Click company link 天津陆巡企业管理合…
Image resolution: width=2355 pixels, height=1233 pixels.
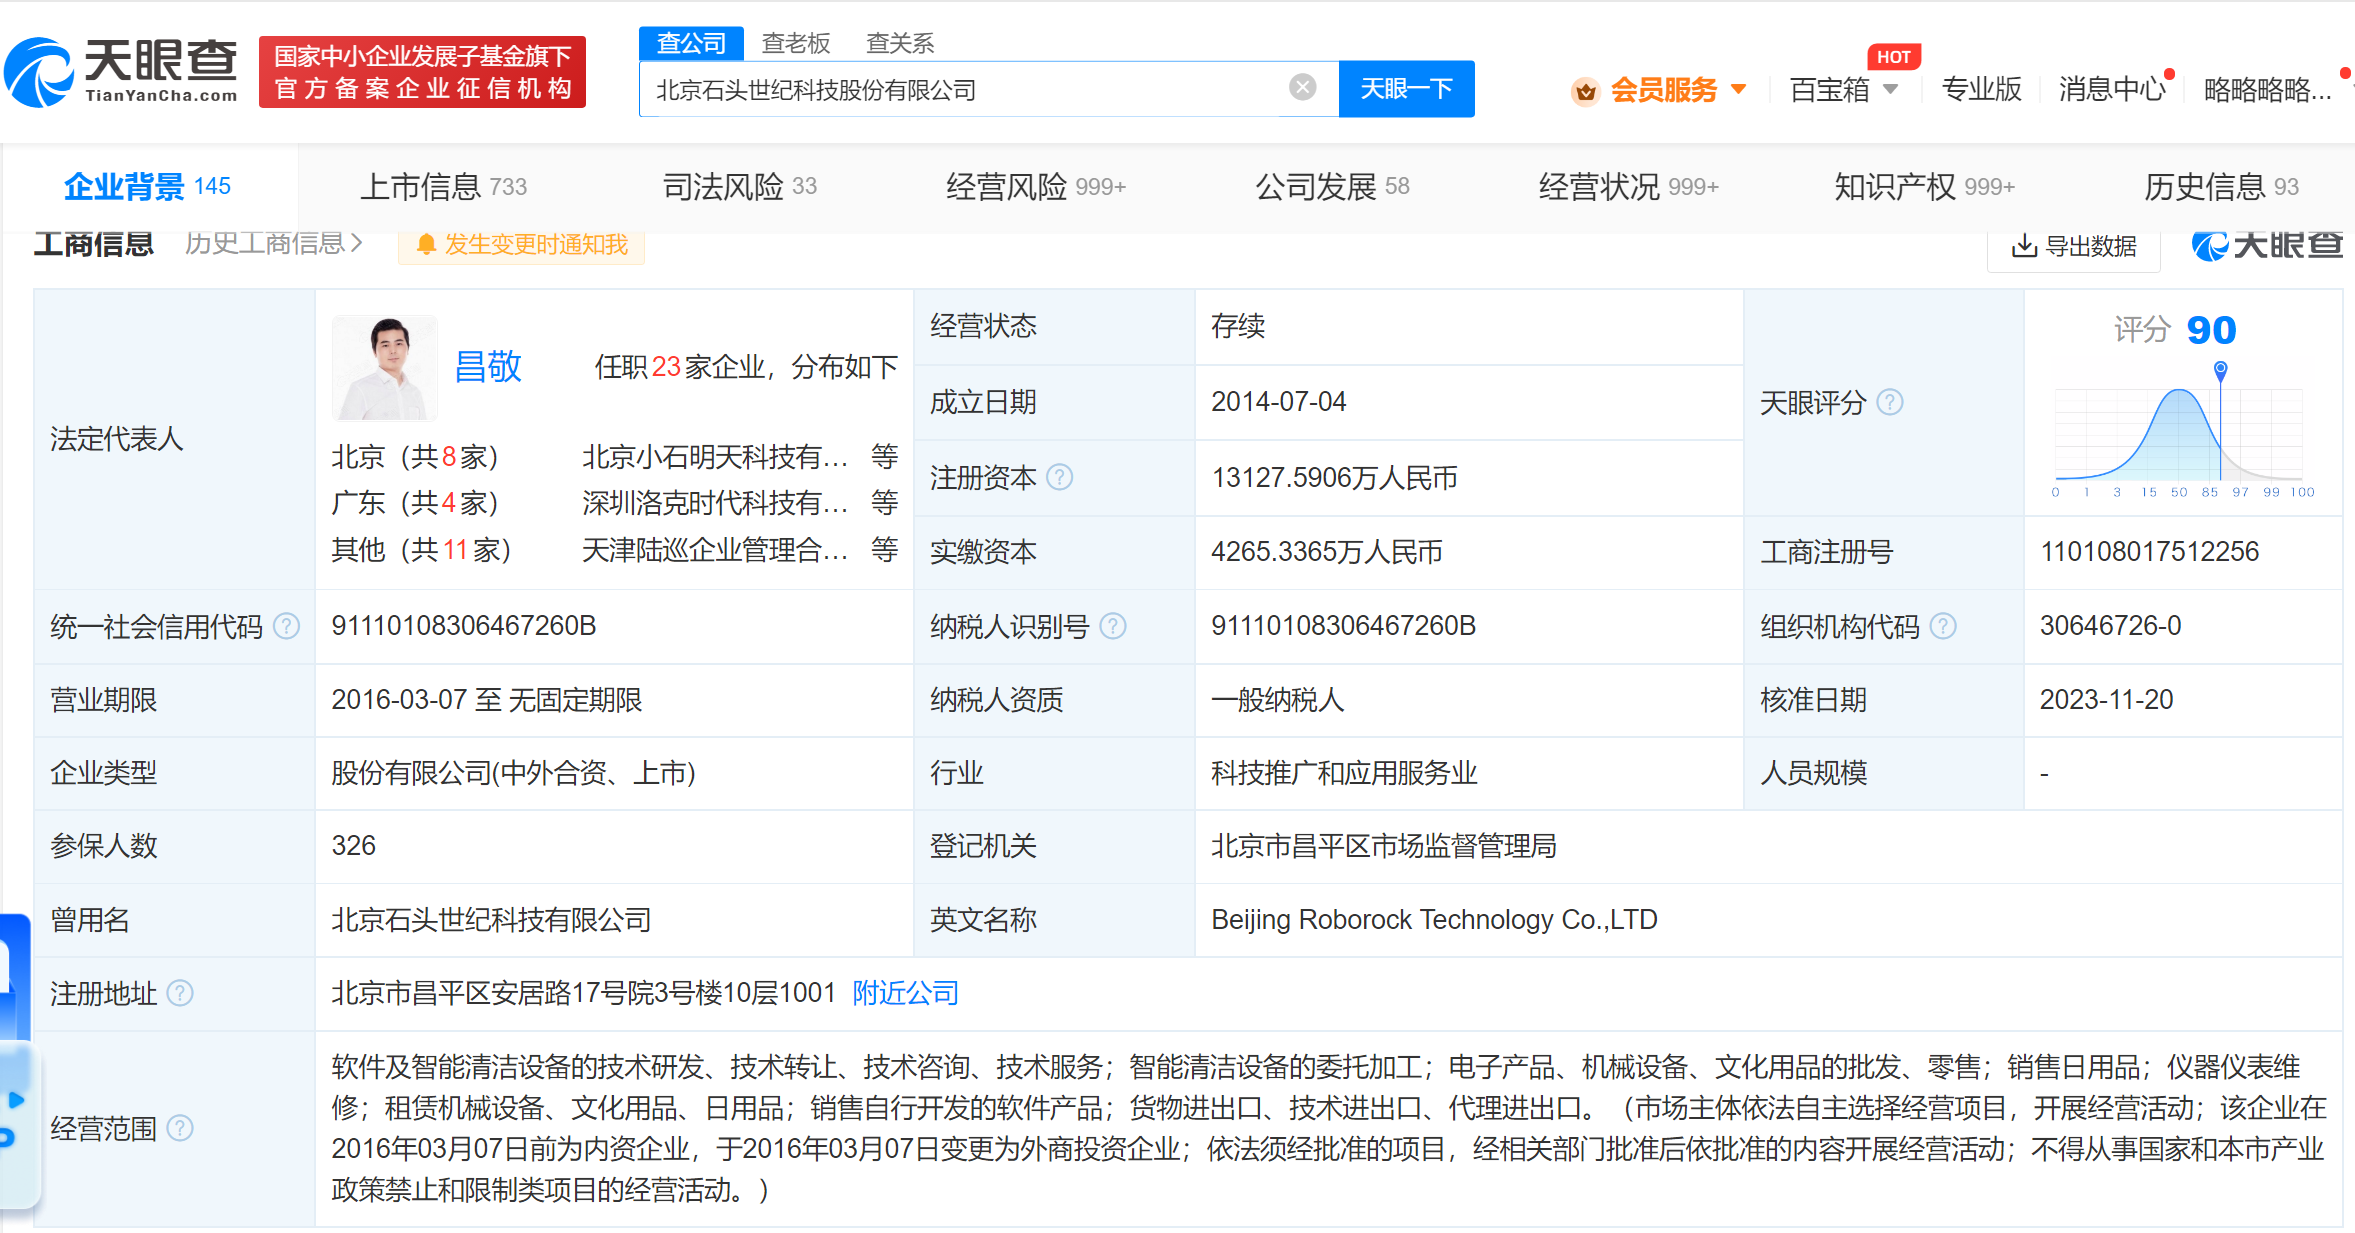[x=715, y=549]
